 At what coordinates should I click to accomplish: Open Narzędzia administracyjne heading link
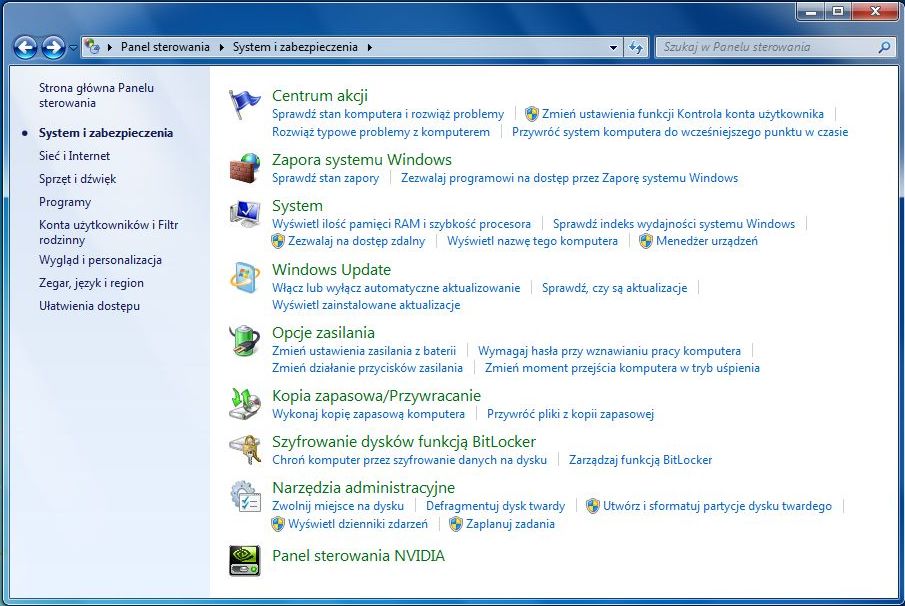(x=364, y=488)
